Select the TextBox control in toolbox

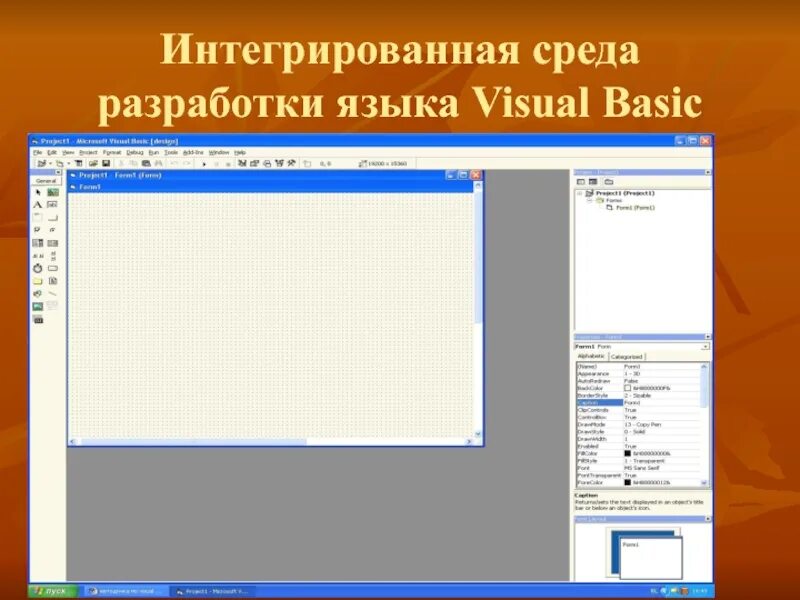53,205
